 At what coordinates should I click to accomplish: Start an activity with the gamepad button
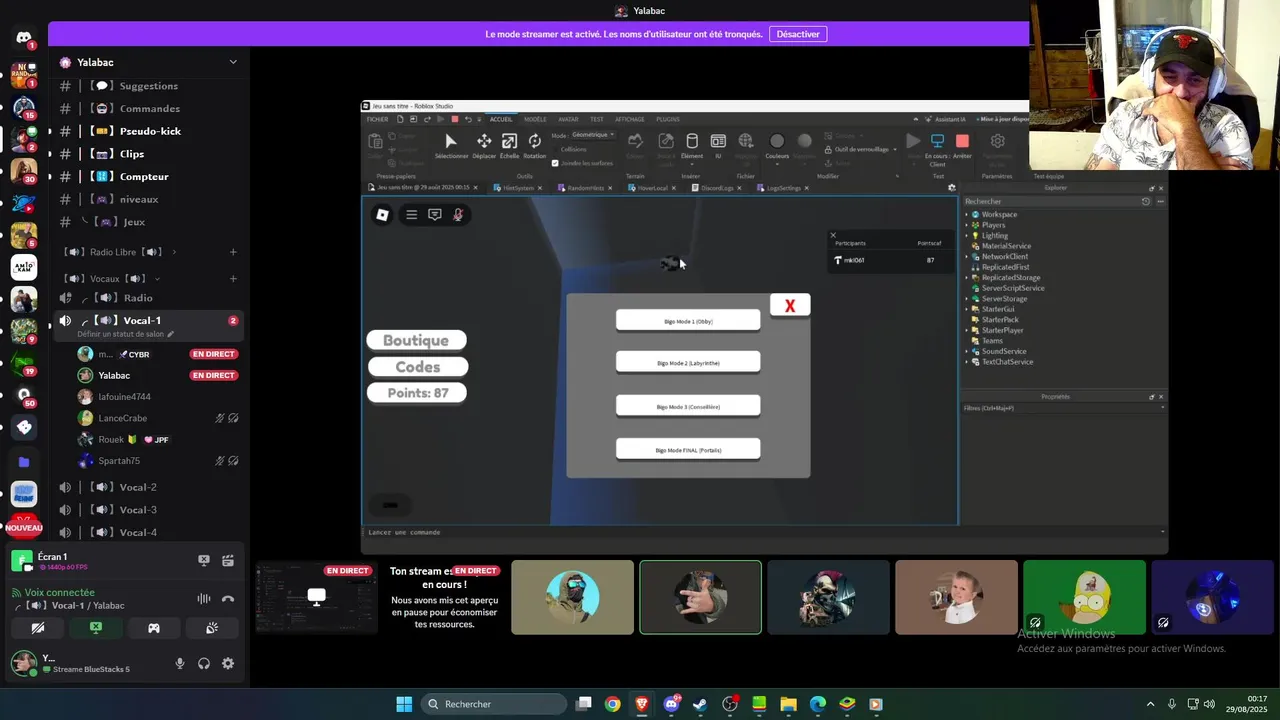(154, 628)
